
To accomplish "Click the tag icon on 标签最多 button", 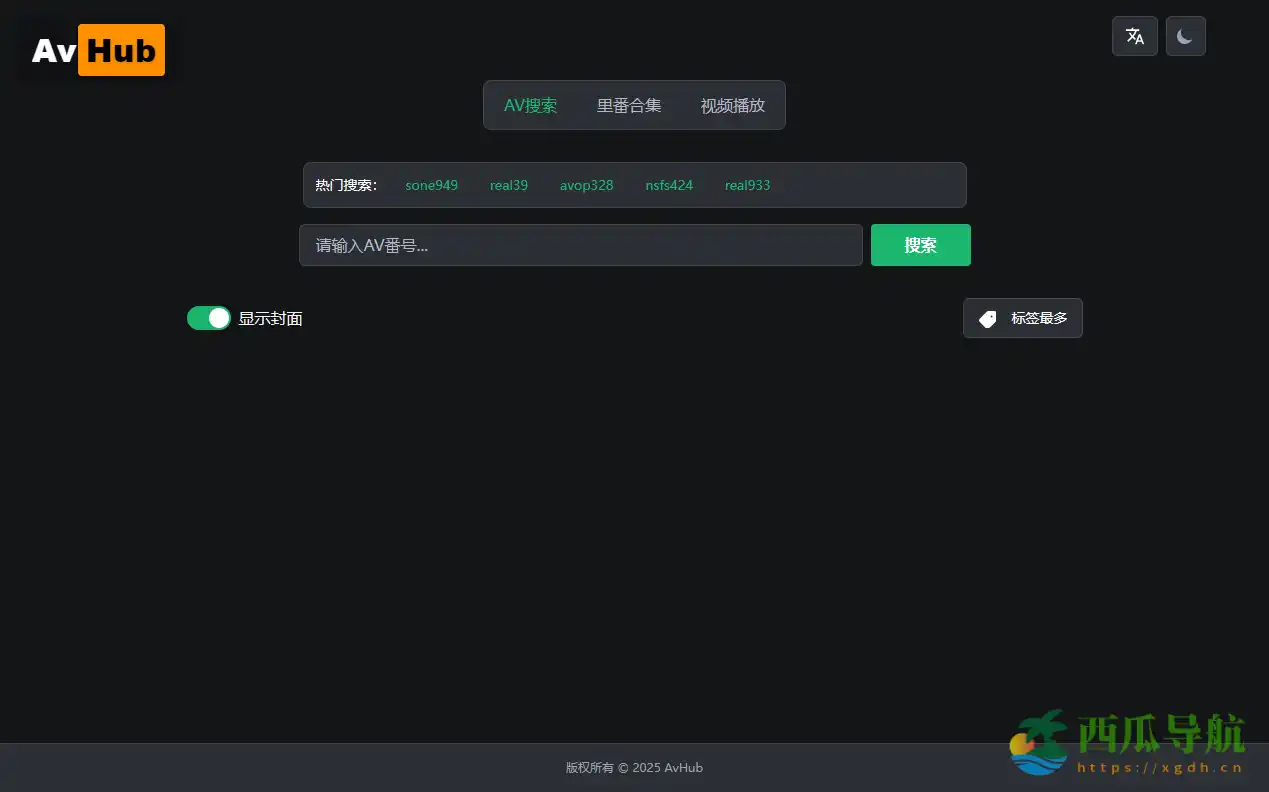I will pyautogui.click(x=986, y=318).
